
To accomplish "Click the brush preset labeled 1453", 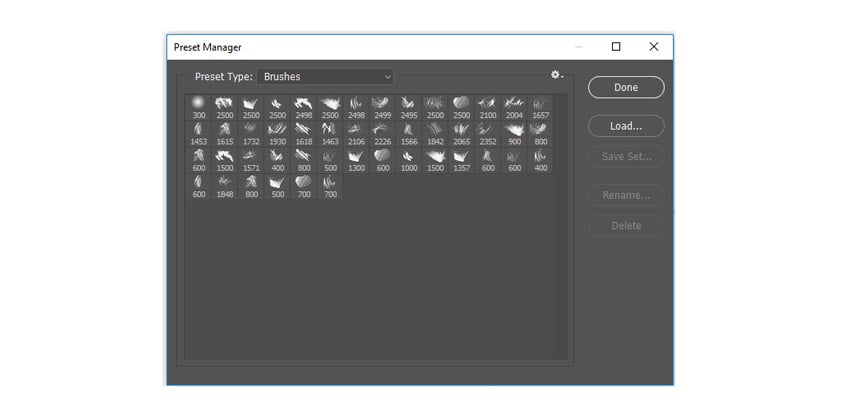I will click(x=199, y=134).
